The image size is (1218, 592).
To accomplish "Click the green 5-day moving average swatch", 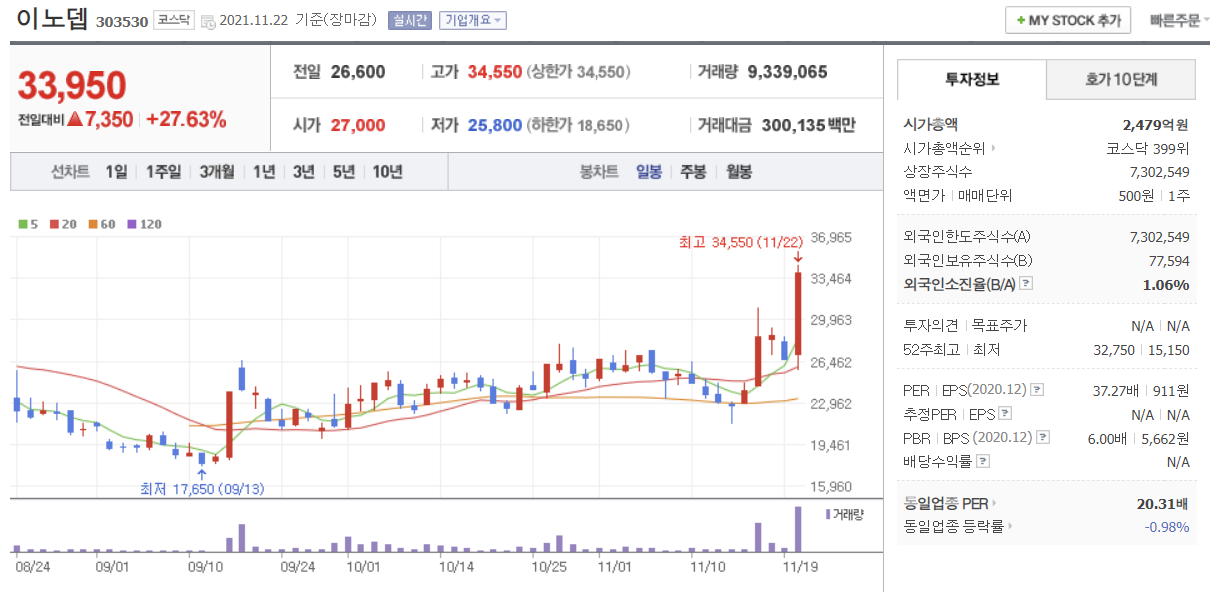I will pos(23,224).
